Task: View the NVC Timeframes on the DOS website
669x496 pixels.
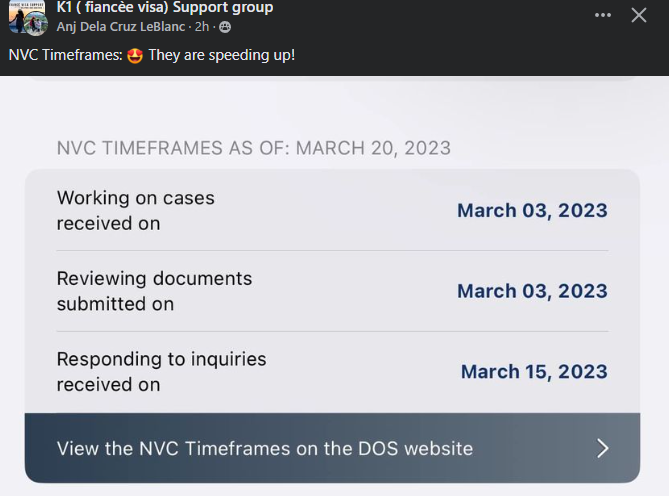Action: click(332, 448)
